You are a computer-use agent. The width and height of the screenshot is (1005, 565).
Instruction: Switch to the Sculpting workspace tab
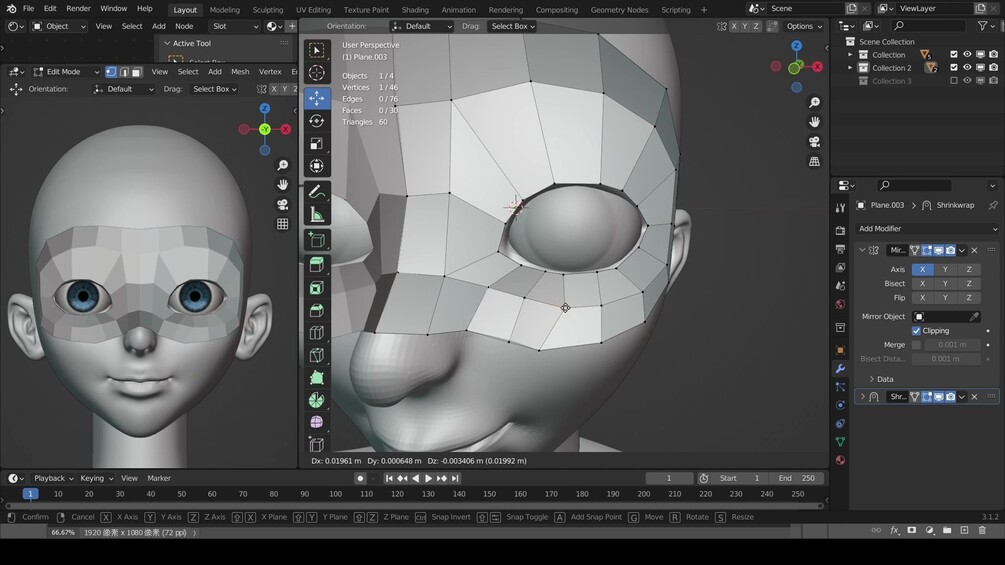pyautogui.click(x=267, y=10)
